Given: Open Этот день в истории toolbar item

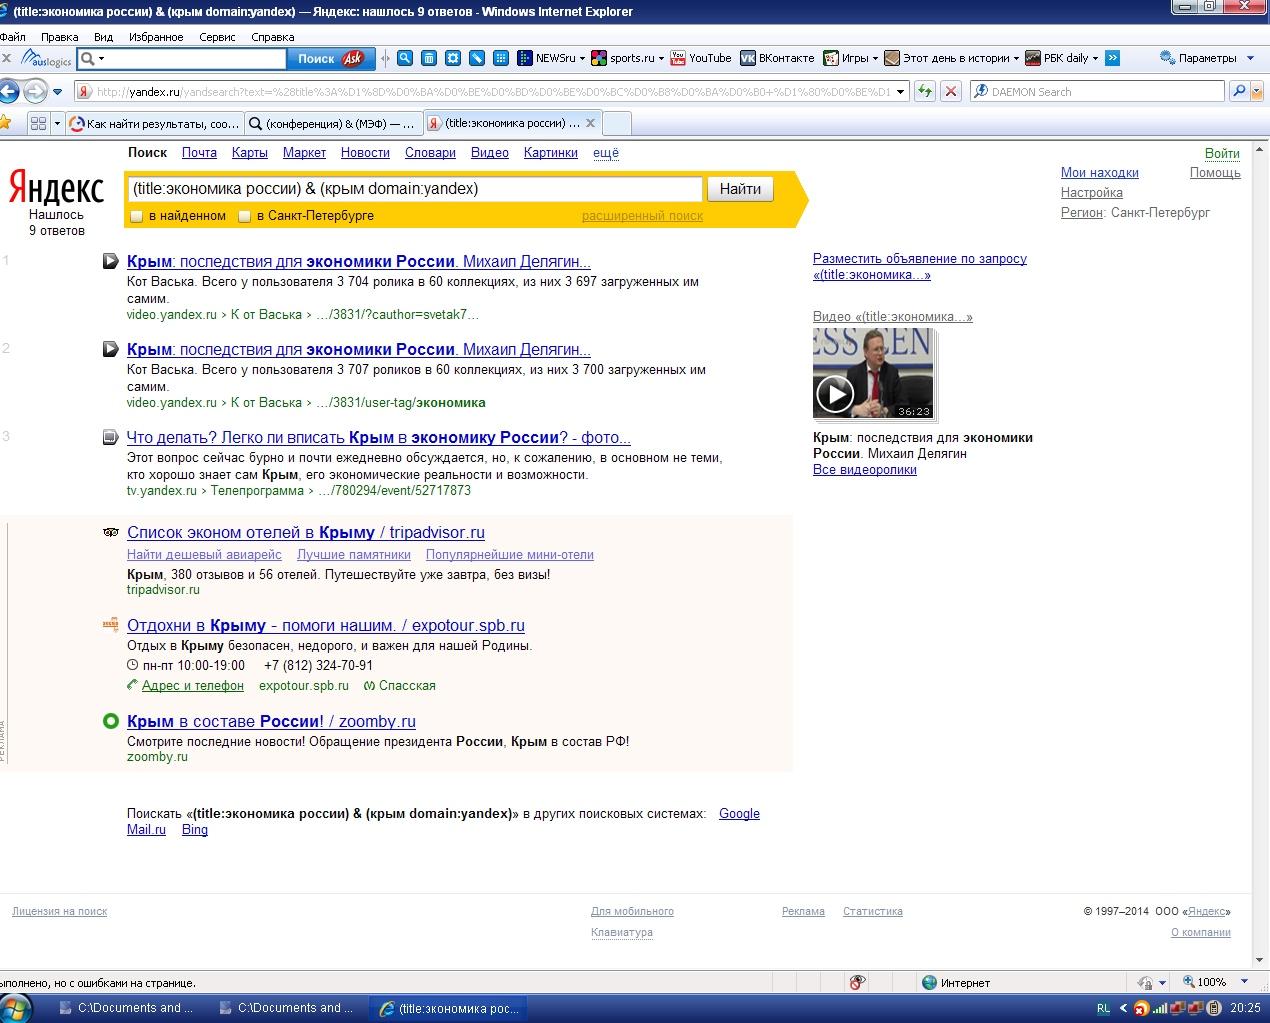Looking at the screenshot, I should pyautogui.click(x=952, y=58).
